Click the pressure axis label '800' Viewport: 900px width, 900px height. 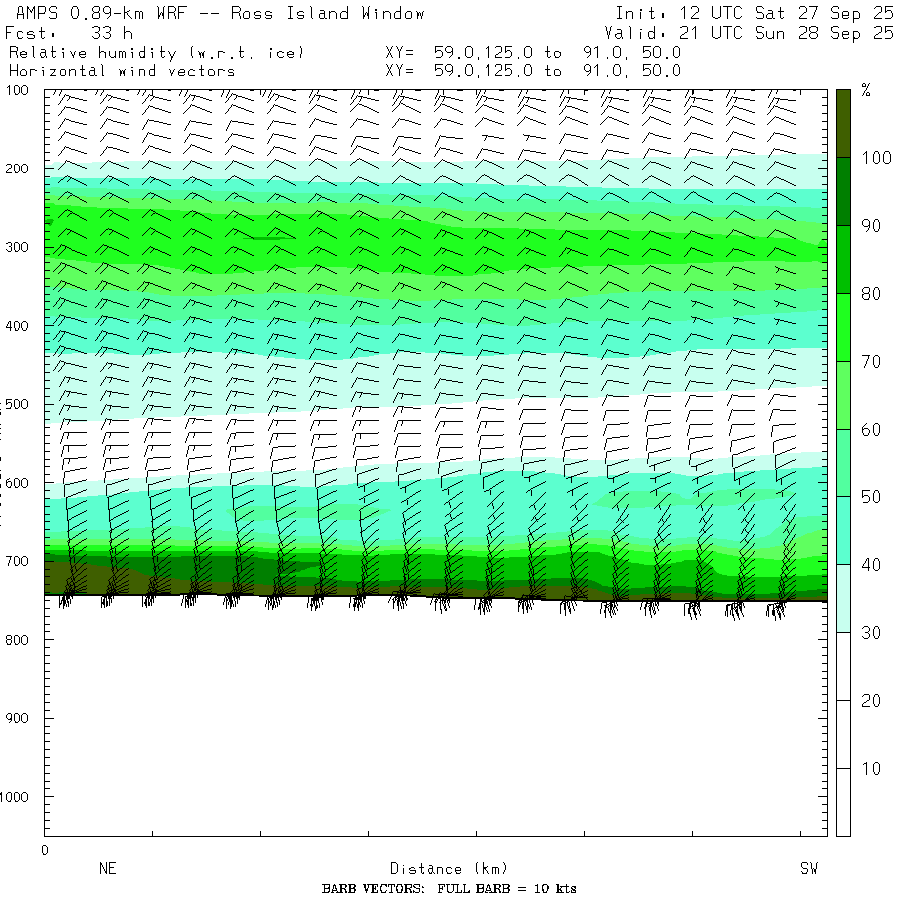tap(17, 640)
